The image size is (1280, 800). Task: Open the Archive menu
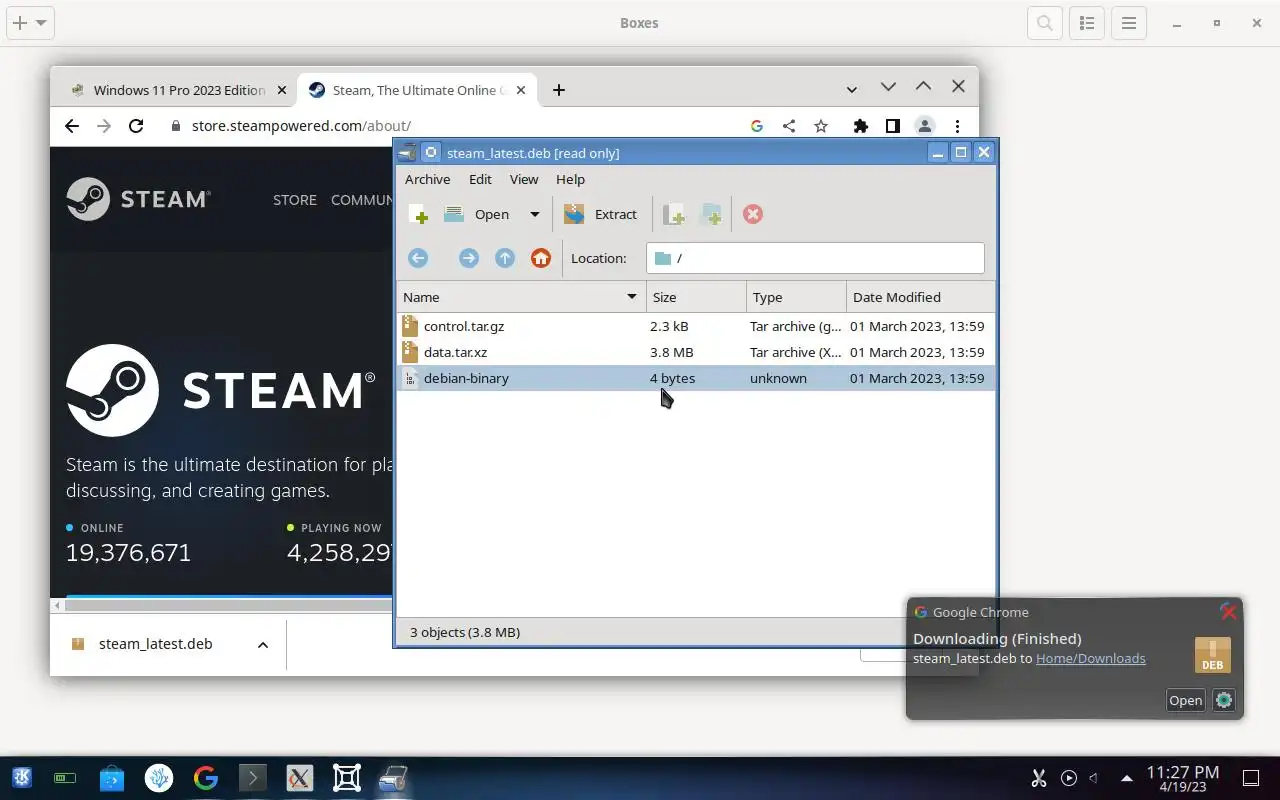(427, 179)
